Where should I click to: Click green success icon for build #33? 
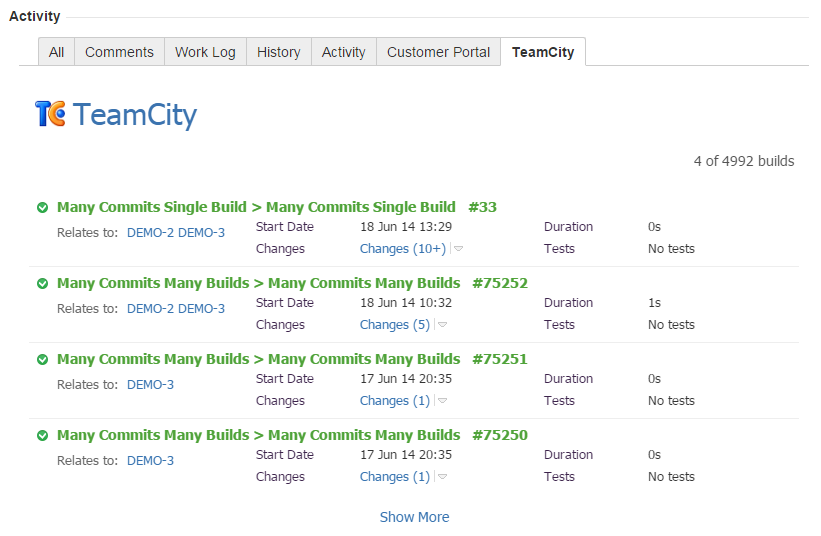coord(42,208)
